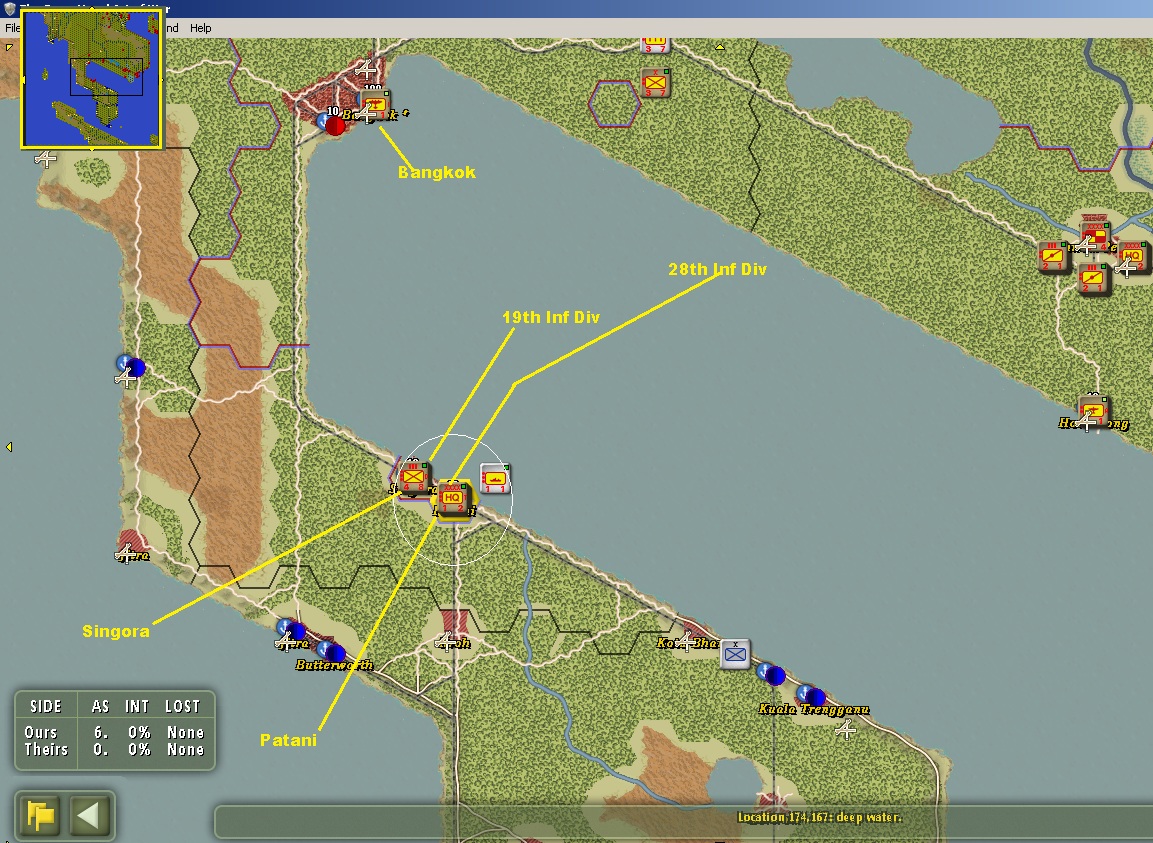Select the blue-gray infantry counter near Kota Bharu
1153x843 pixels.
pos(735,654)
